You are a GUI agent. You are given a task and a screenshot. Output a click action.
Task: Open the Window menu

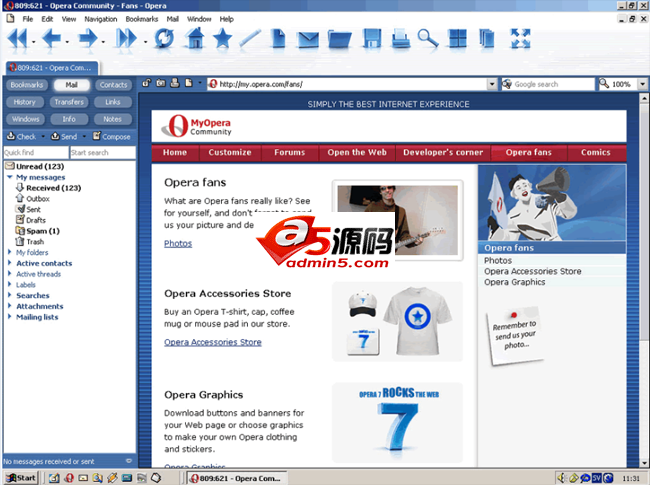(x=199, y=19)
